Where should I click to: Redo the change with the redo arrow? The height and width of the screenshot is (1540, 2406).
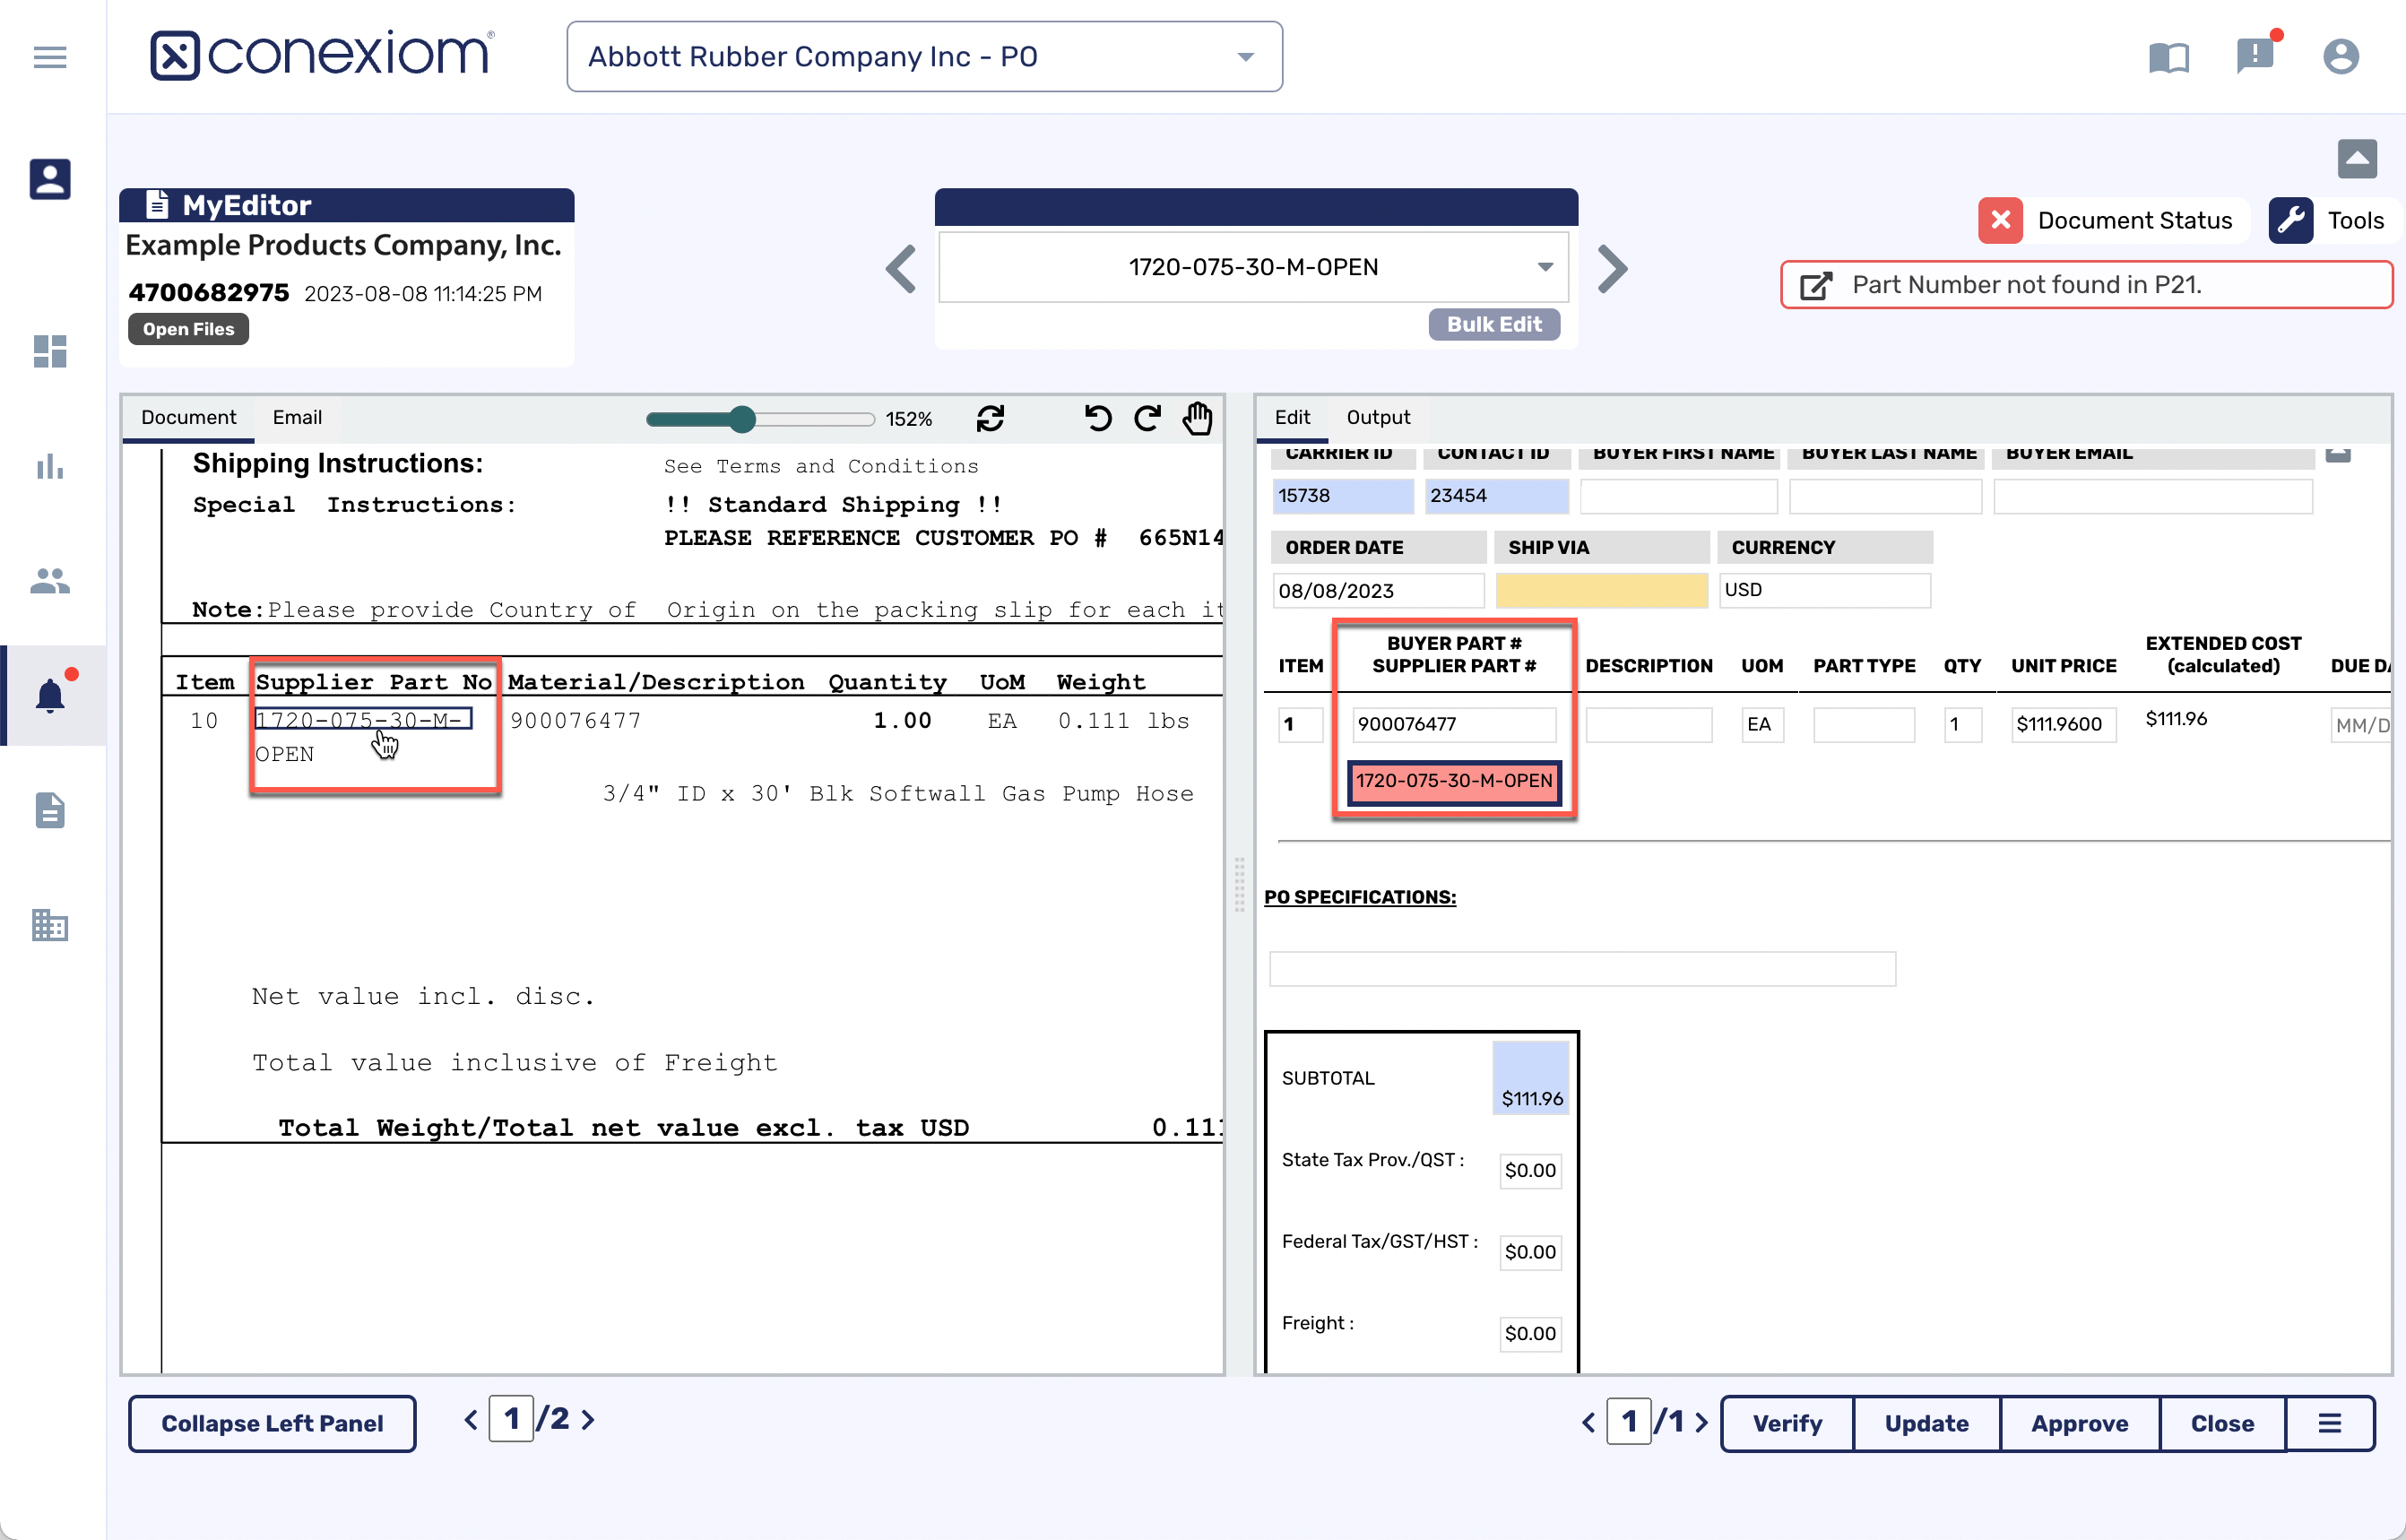point(1147,419)
